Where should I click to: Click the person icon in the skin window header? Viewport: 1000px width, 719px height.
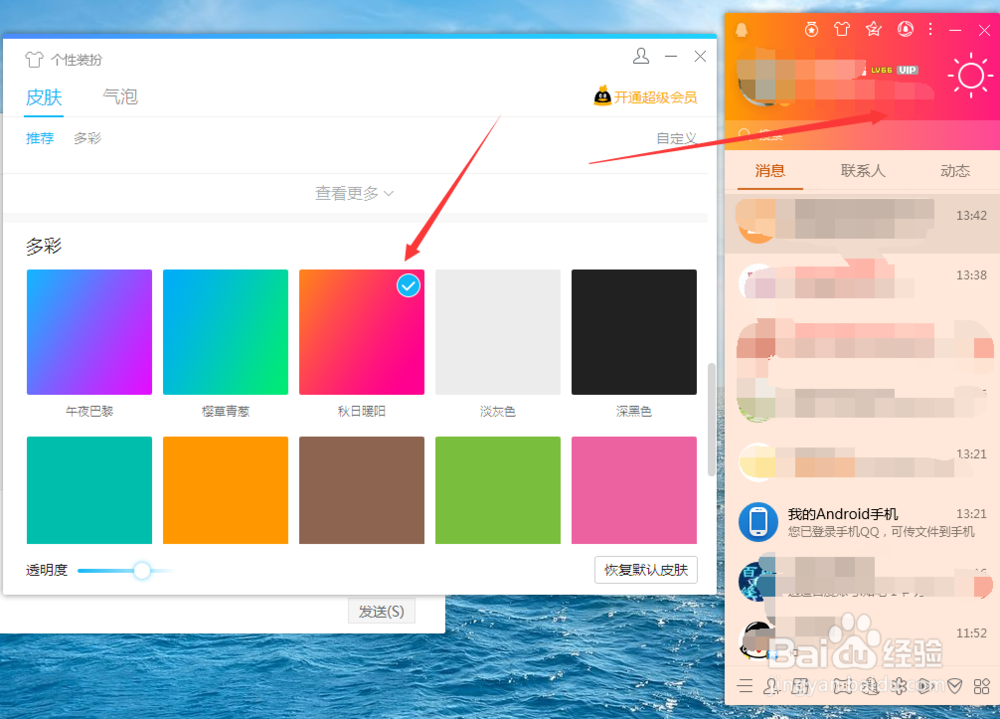click(x=641, y=57)
